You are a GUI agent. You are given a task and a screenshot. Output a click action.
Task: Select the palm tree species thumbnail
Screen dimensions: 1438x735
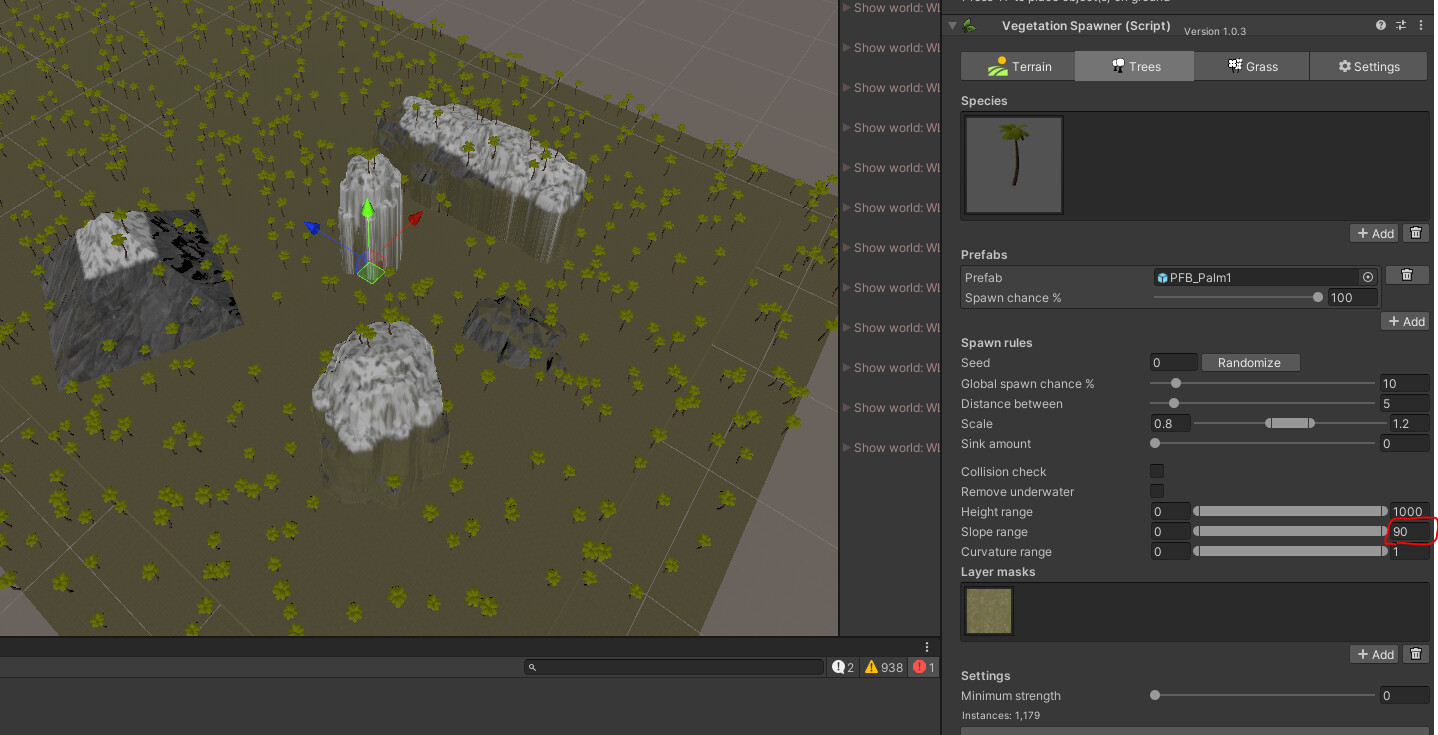(x=1013, y=163)
